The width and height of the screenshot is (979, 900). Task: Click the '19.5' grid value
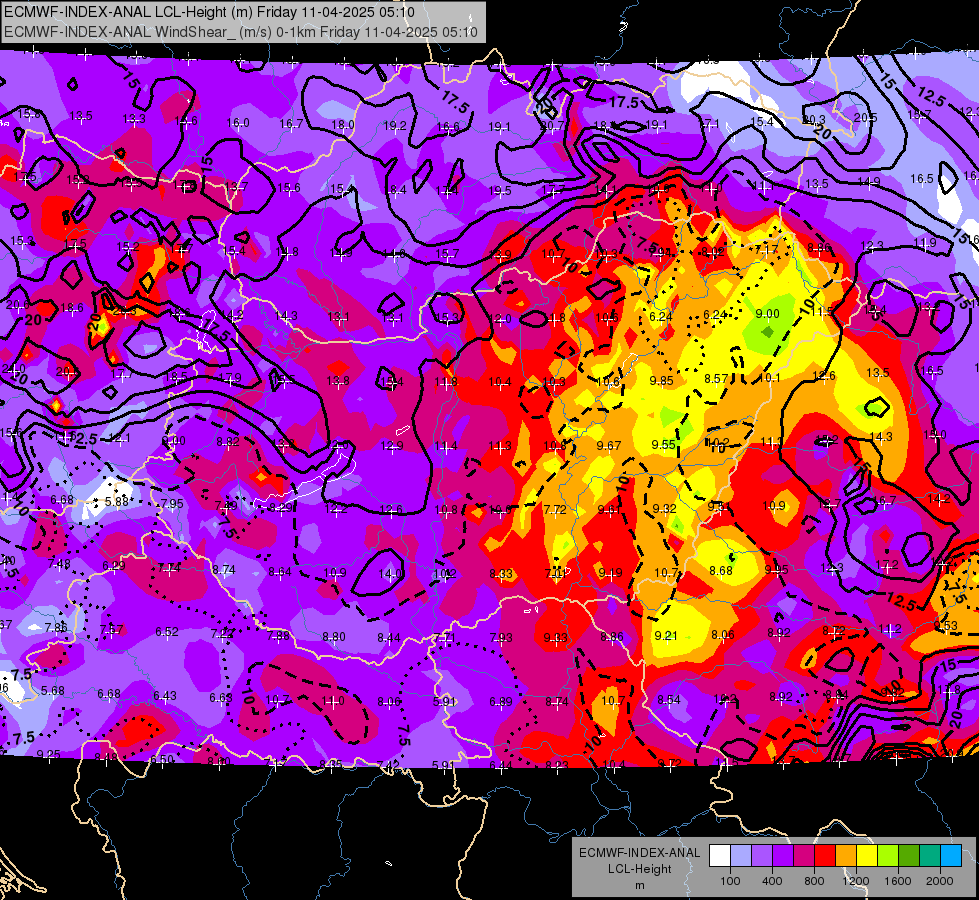pyautogui.click(x=500, y=190)
